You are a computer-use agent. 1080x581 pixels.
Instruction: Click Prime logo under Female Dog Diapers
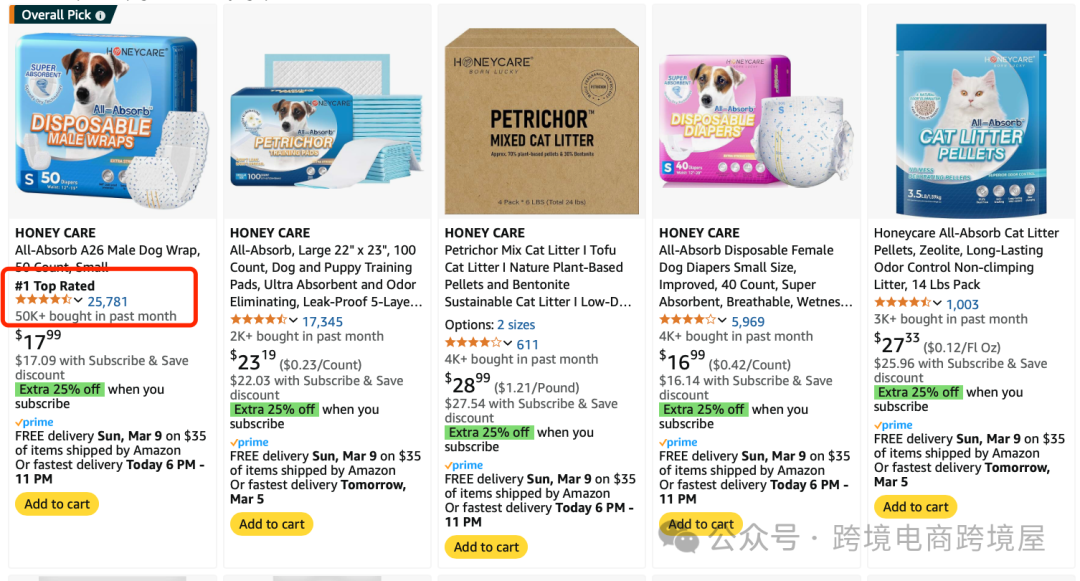point(678,442)
